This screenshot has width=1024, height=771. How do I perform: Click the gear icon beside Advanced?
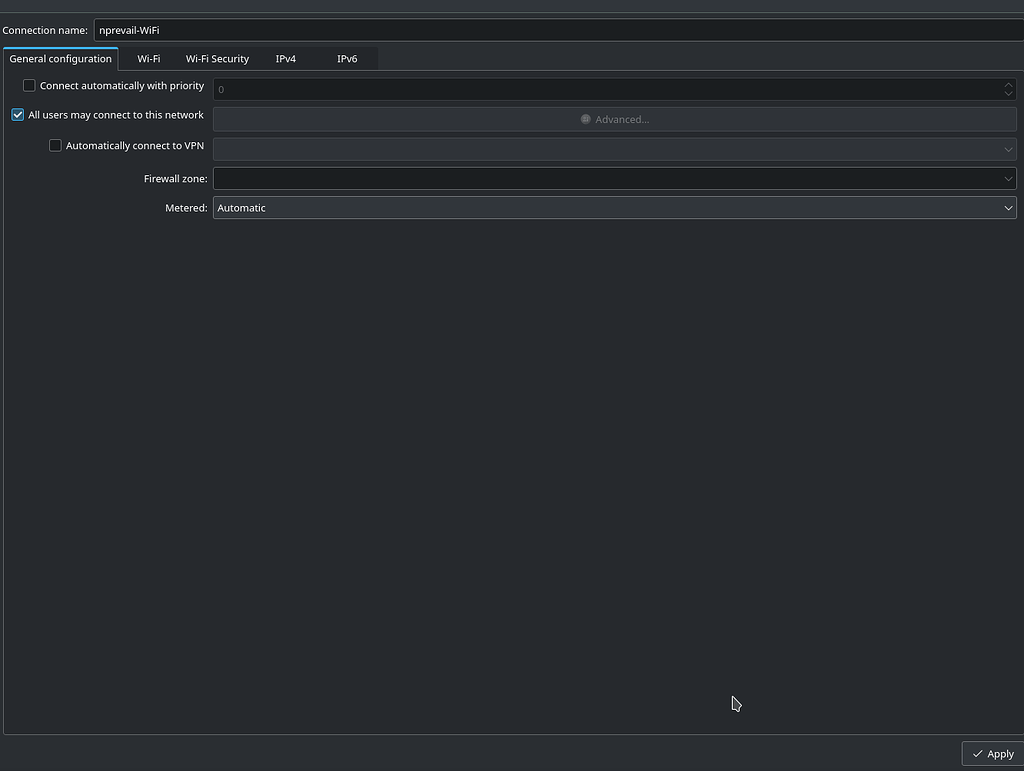(x=585, y=118)
